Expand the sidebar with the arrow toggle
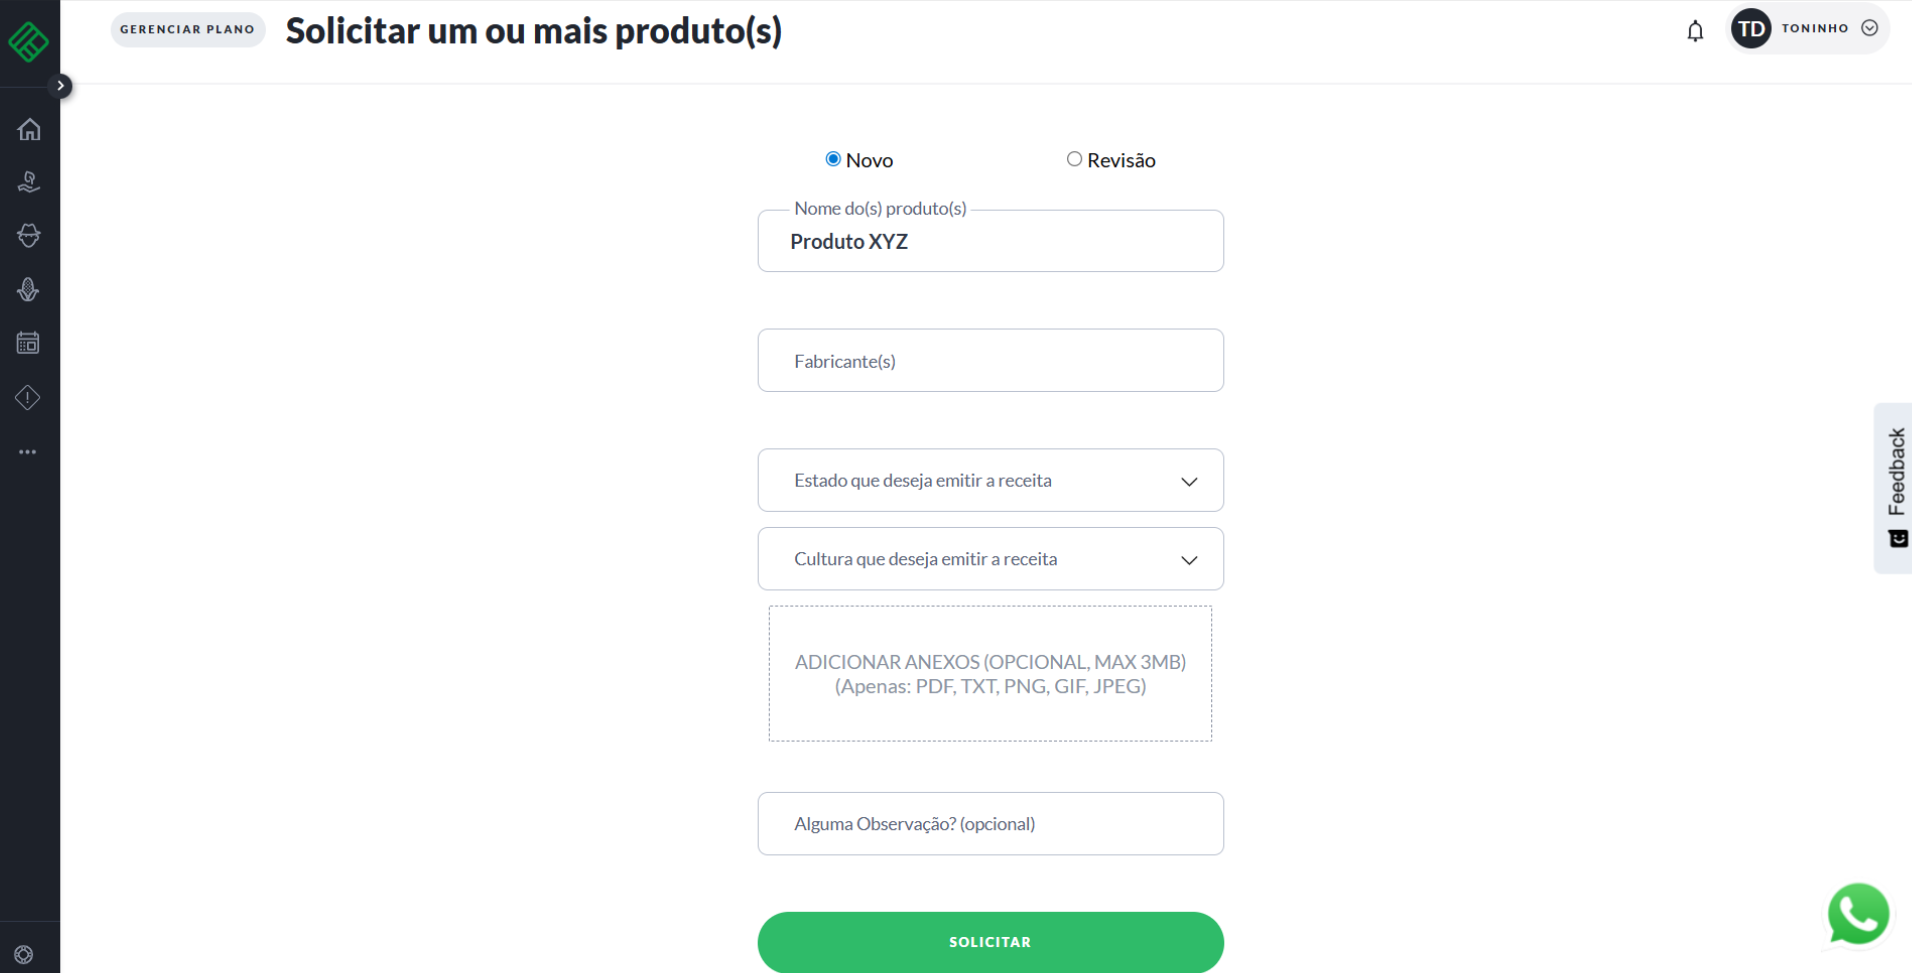This screenshot has height=973, width=1912. click(61, 86)
